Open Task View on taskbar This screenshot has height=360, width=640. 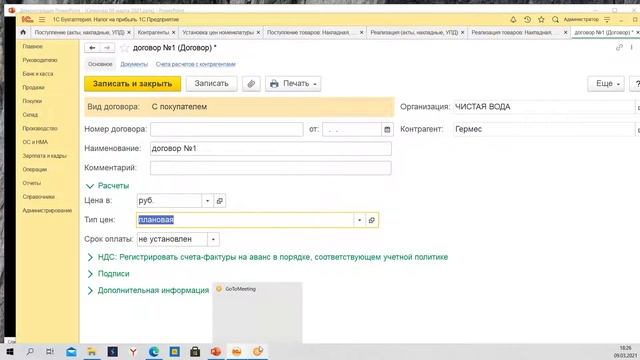click(x=50, y=351)
